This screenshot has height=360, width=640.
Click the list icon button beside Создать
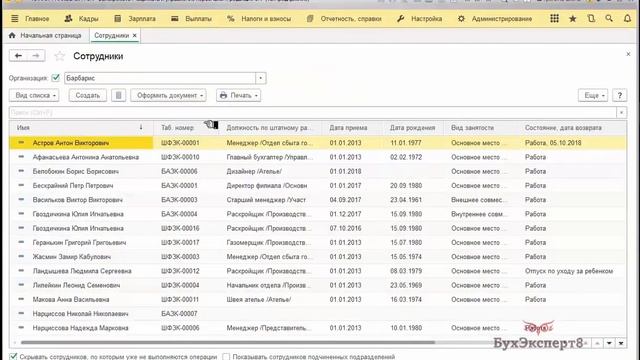click(118, 96)
